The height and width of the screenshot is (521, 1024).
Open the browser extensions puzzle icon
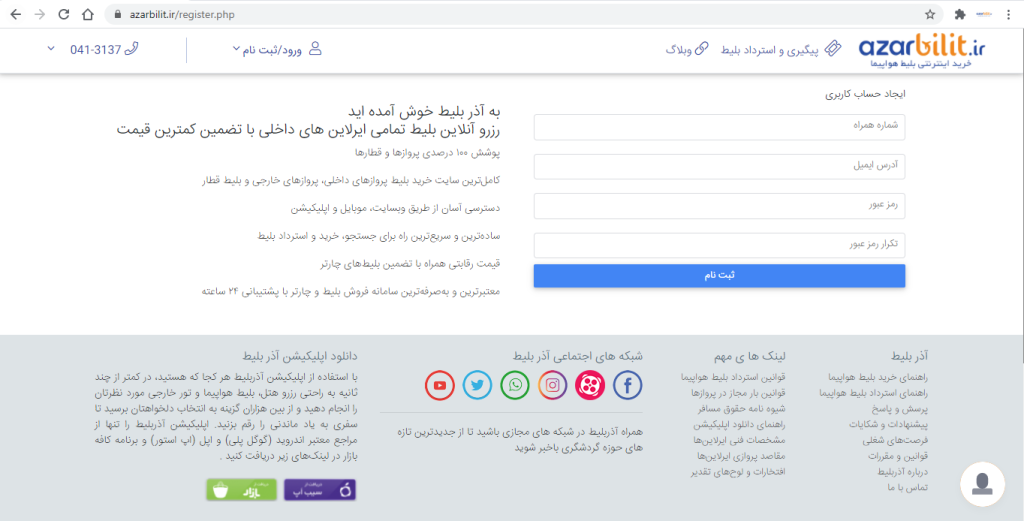point(960,15)
